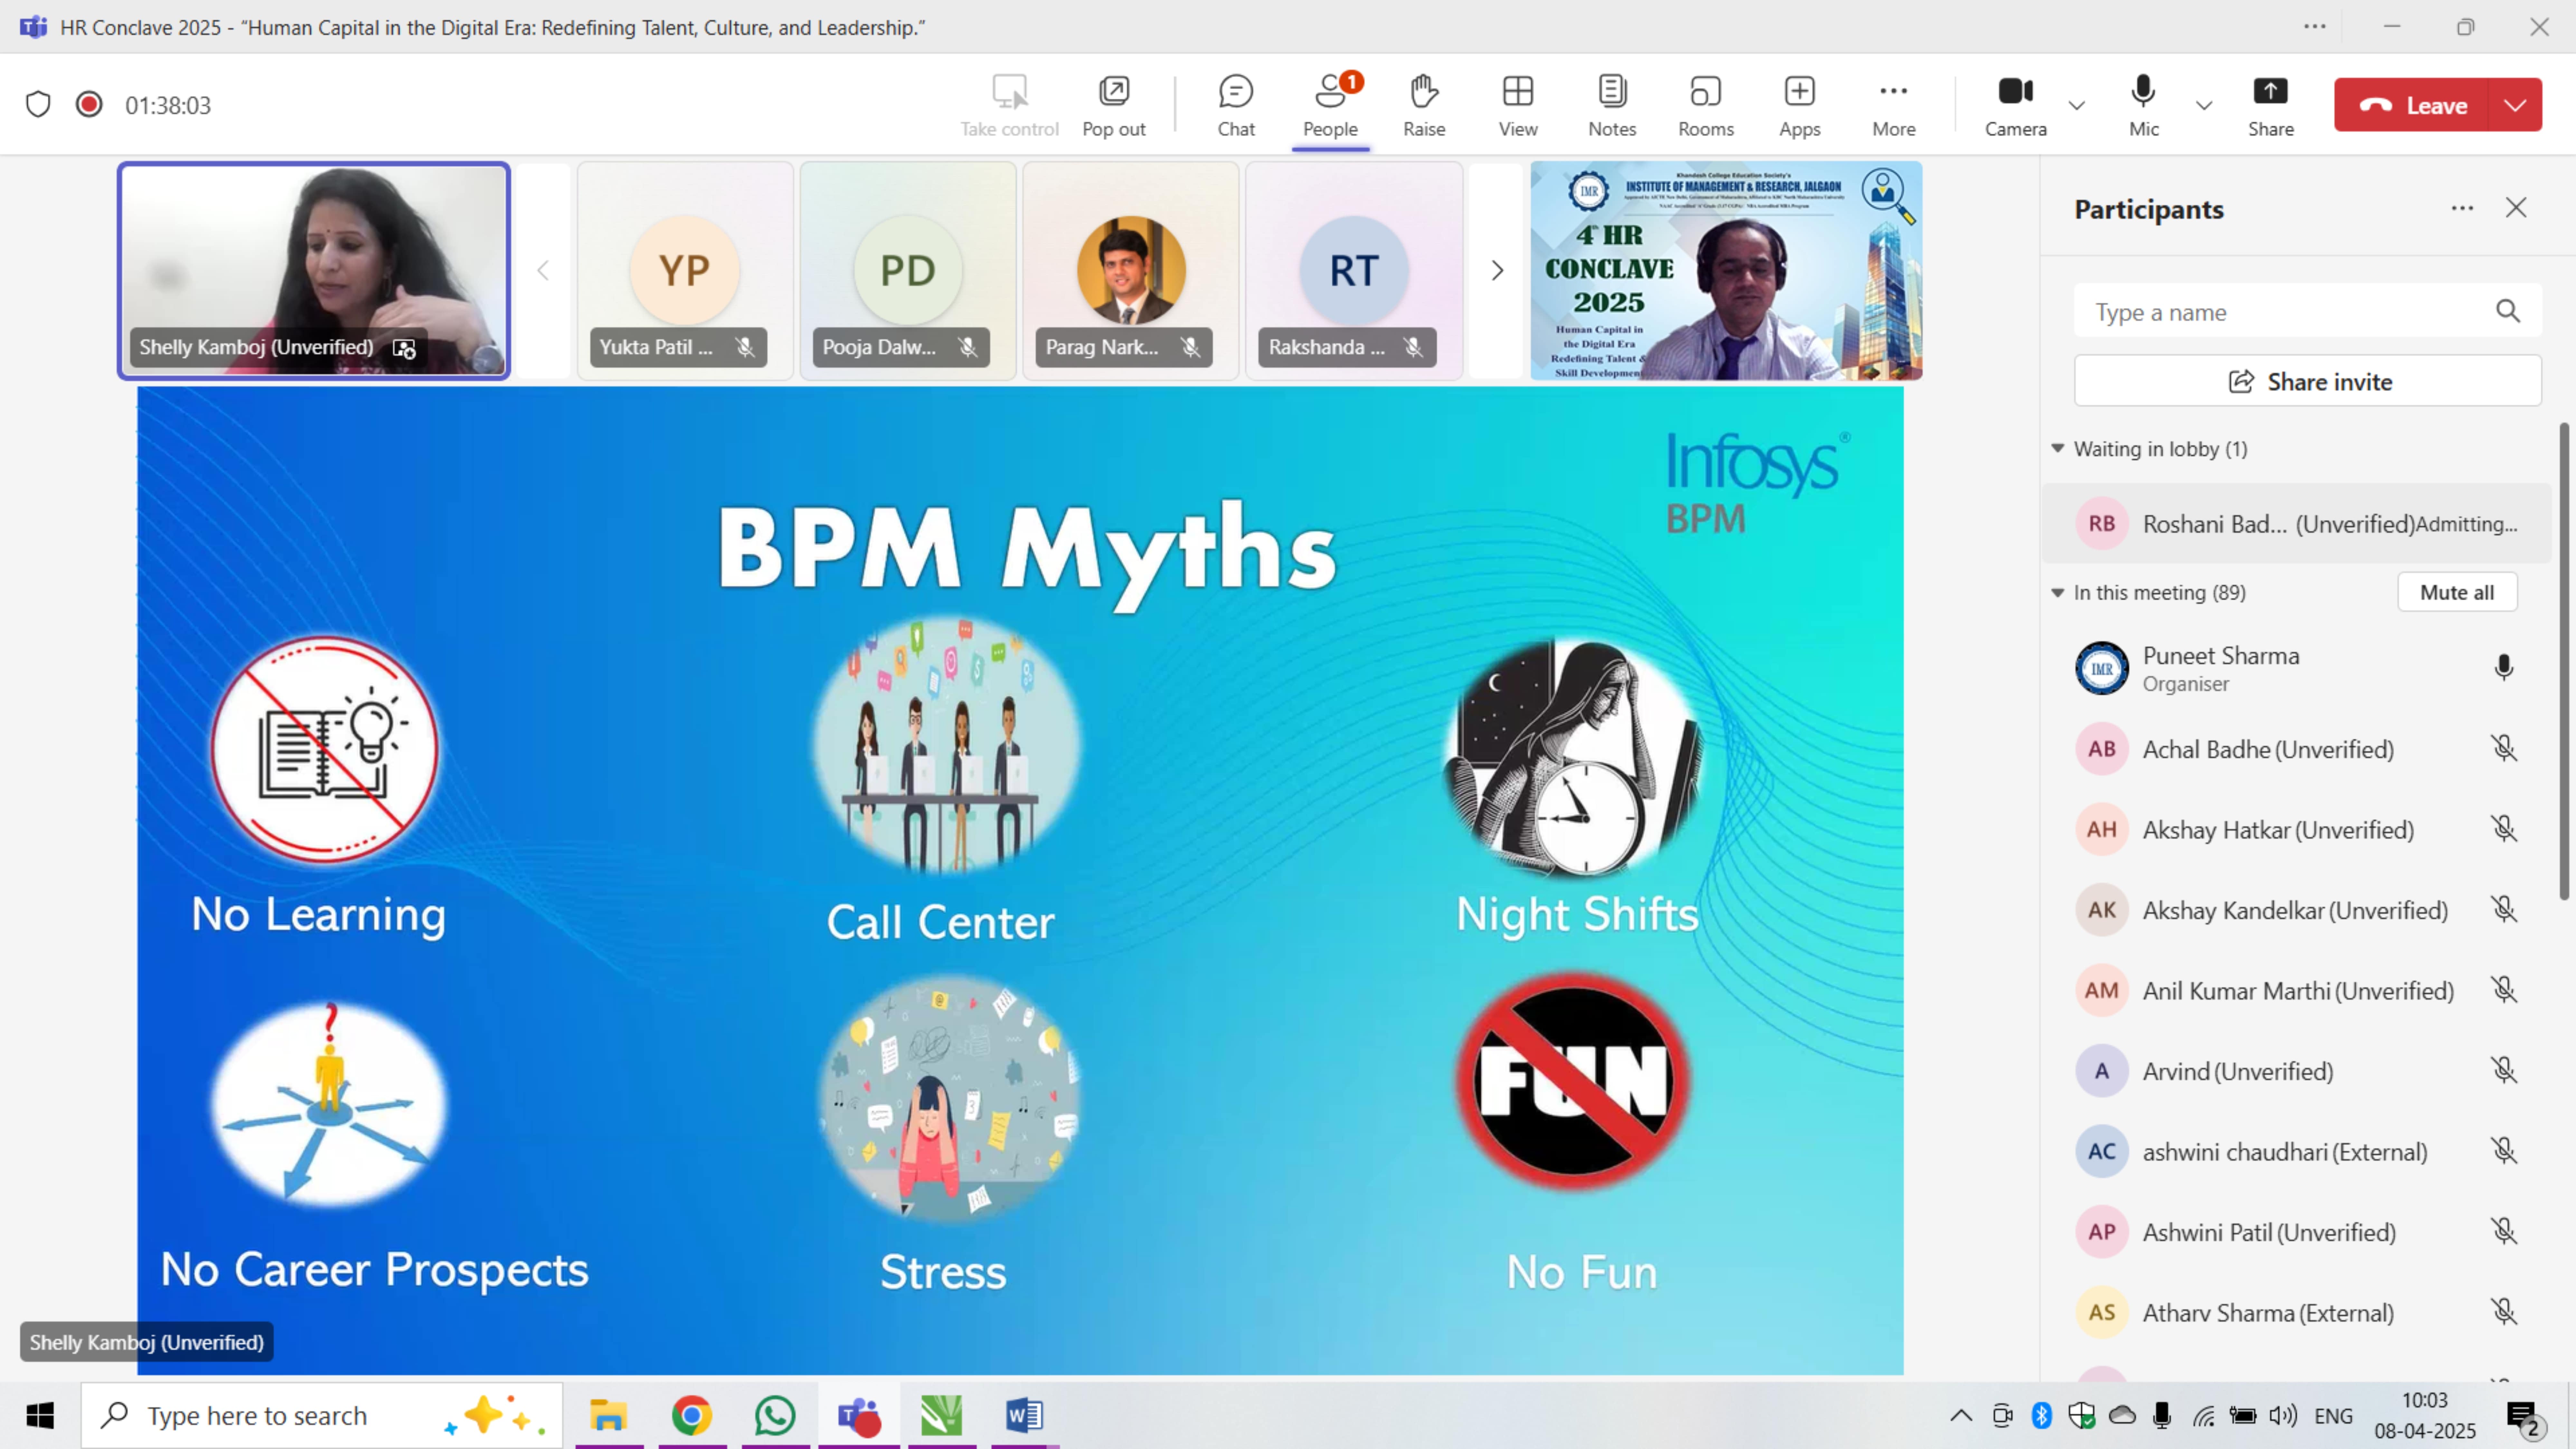Show next participant video tiles
Viewport: 2576px width, 1449px height.
[x=1497, y=270]
